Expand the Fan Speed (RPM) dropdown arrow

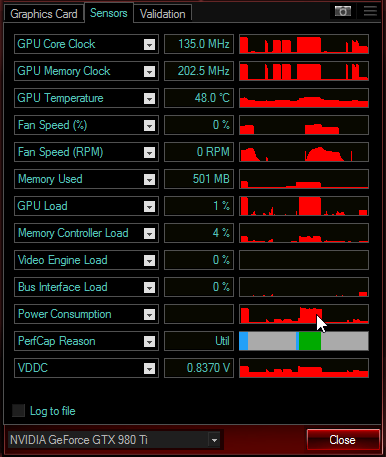tap(149, 152)
